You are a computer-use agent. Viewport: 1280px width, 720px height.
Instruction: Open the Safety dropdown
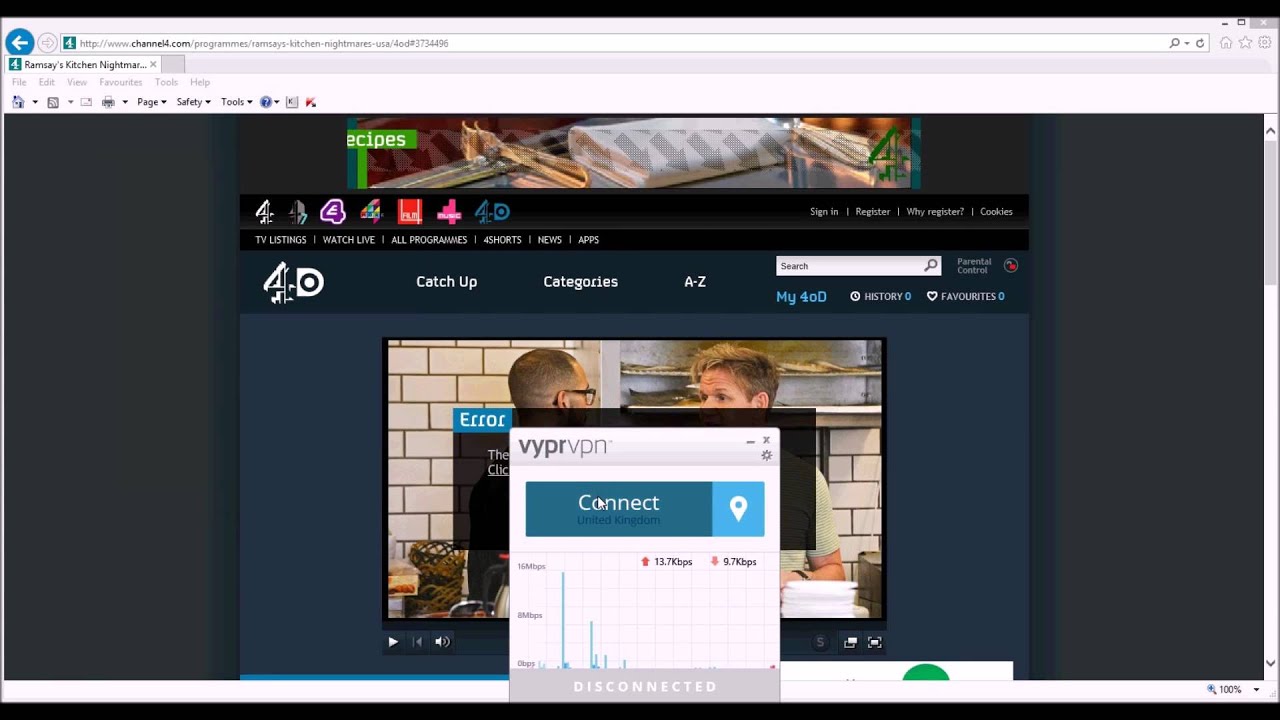193,102
